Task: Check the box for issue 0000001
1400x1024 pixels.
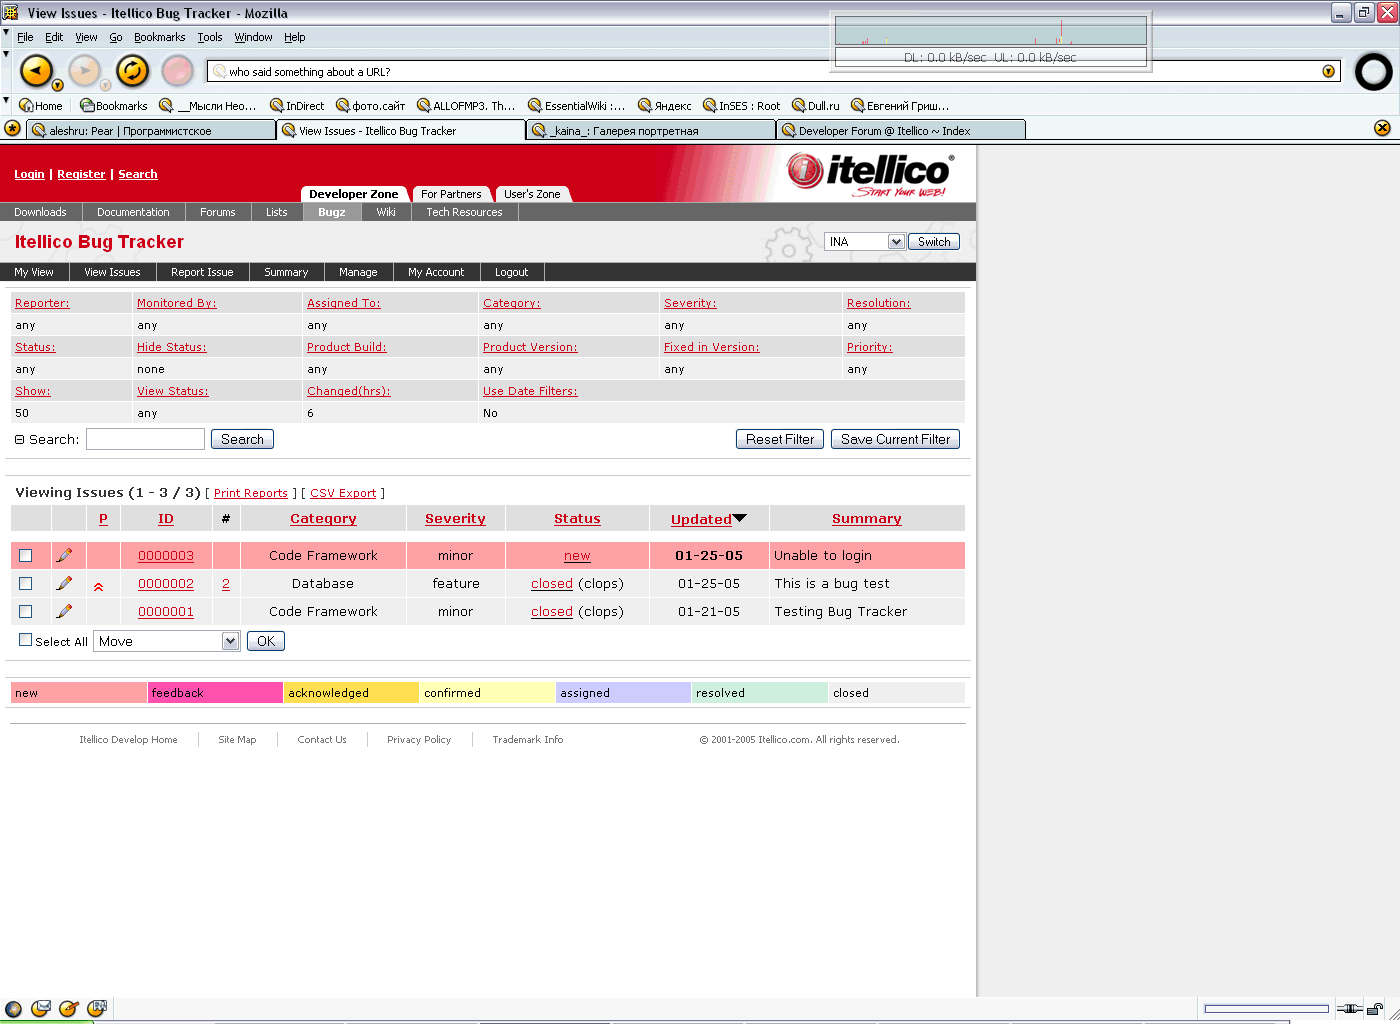Action: coord(26,611)
